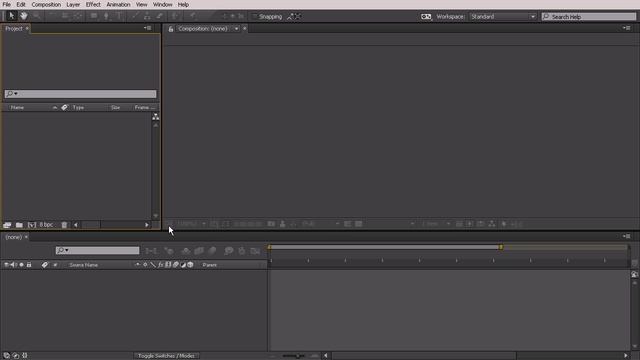
Task: Select the Zoom magnifier tool
Action: point(37,16)
